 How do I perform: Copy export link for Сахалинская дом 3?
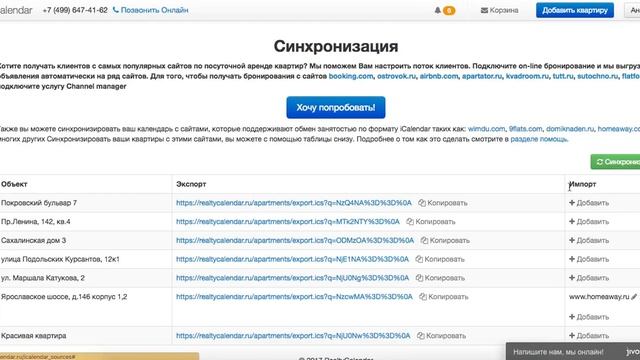click(x=445, y=240)
